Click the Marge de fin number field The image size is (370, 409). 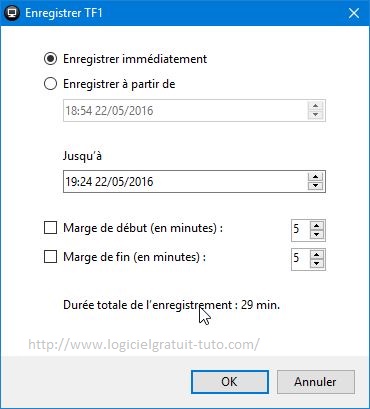tap(301, 259)
